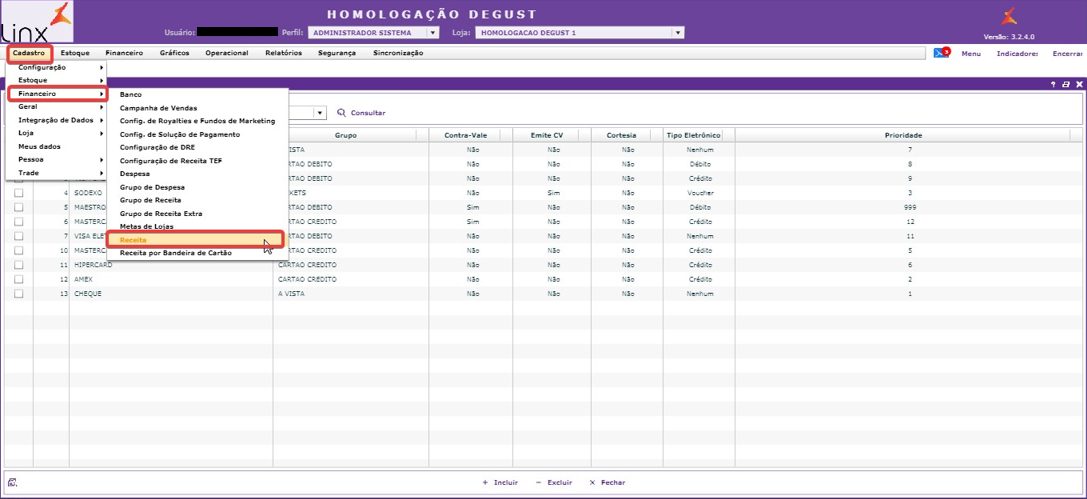The height and width of the screenshot is (499, 1087).
Task: Select the HIPERCARD row checkbox
Action: coord(19,265)
